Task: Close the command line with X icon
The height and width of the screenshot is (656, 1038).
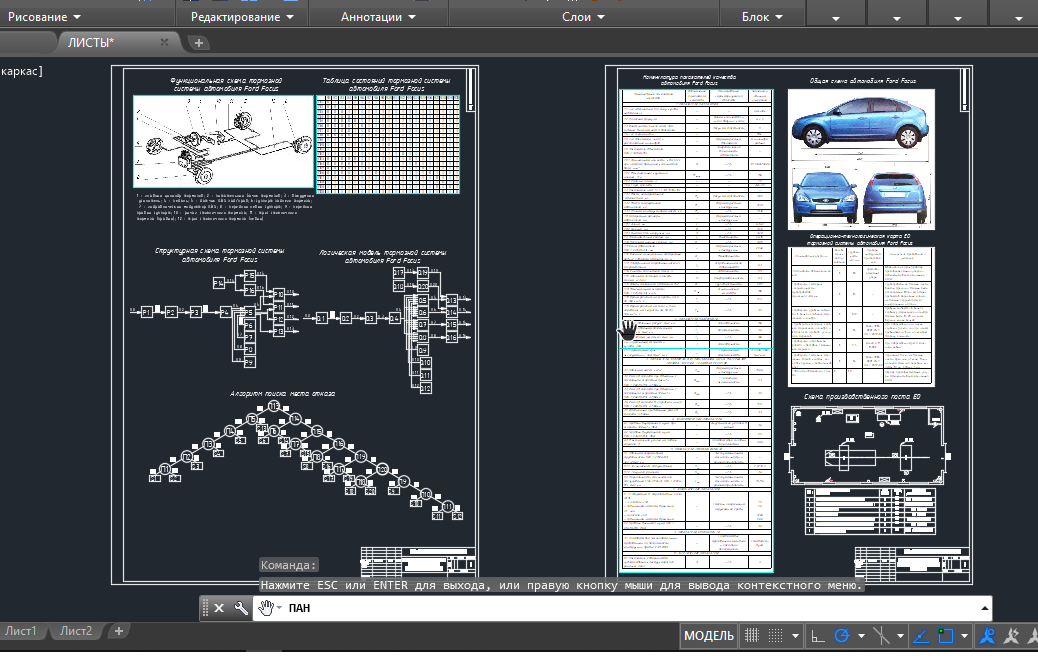Action: [x=219, y=608]
